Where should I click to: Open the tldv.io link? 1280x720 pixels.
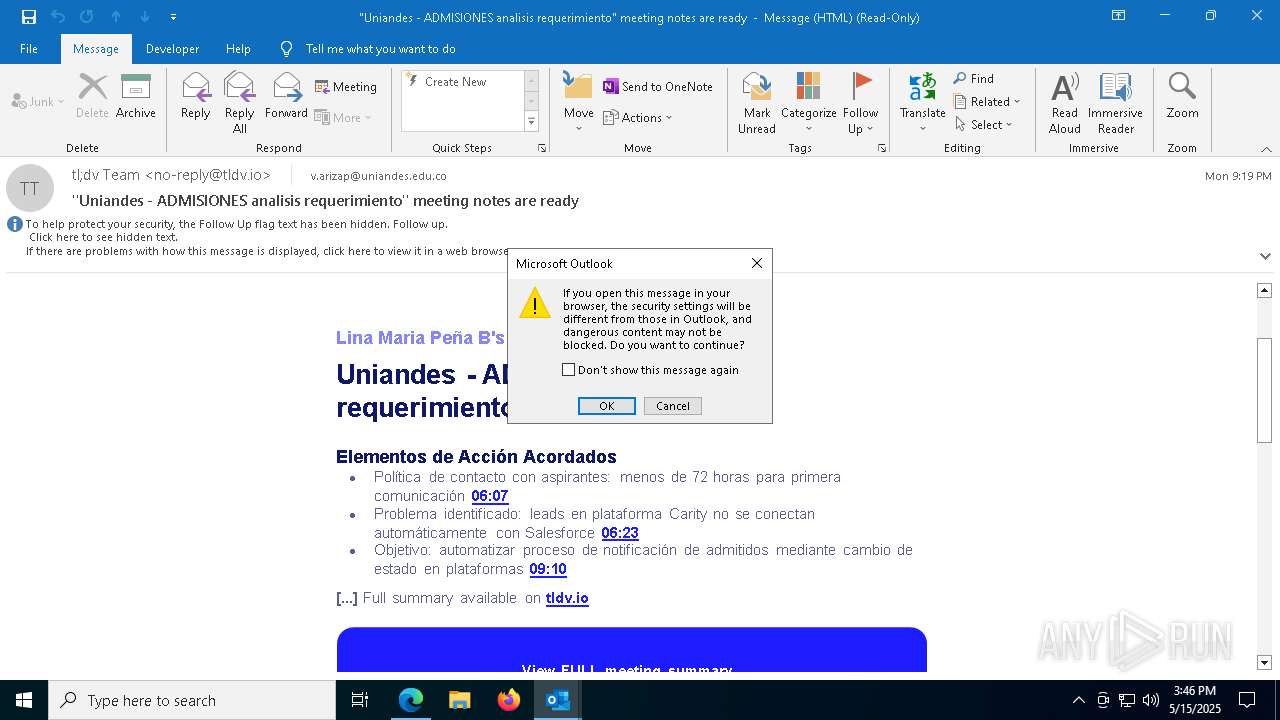click(x=567, y=598)
